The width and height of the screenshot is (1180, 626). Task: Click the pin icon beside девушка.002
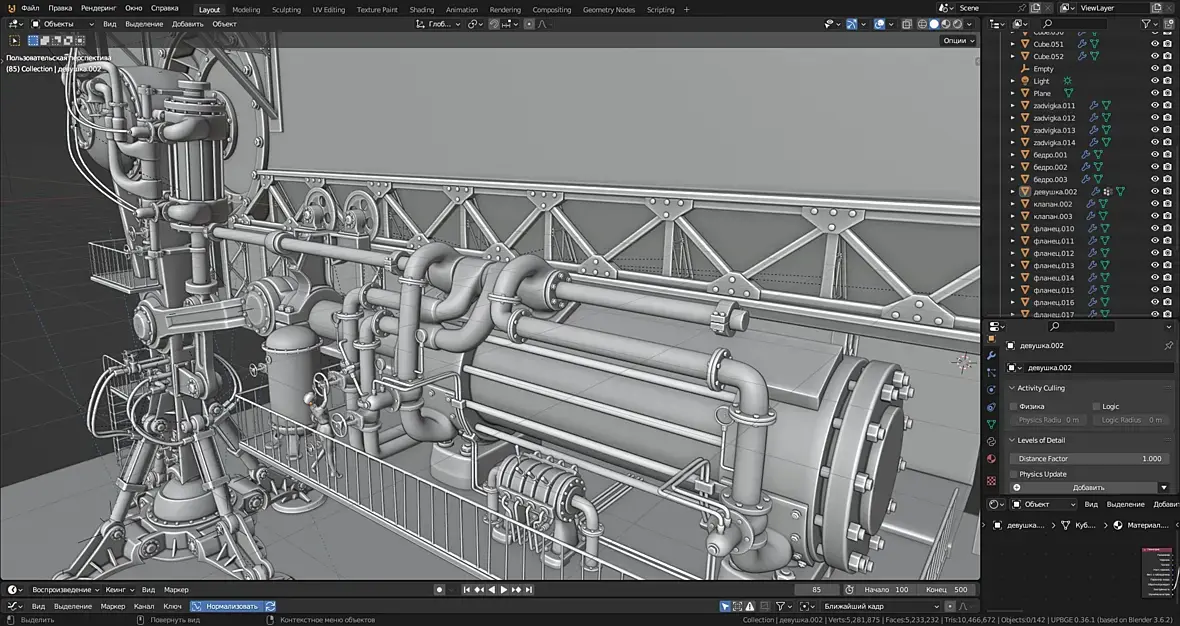tap(1168, 346)
